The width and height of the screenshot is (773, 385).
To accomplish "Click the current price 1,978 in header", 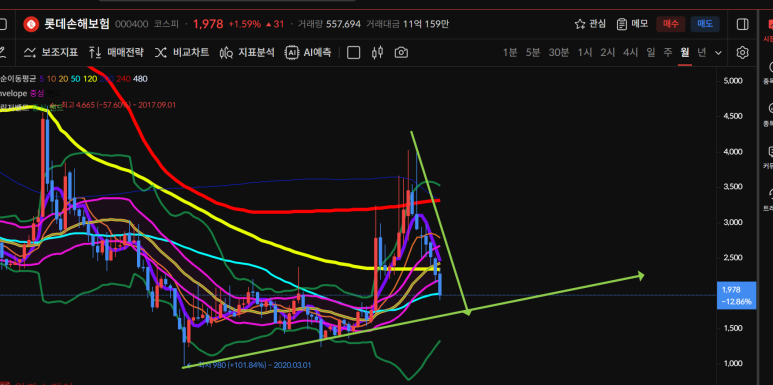I will (208, 24).
